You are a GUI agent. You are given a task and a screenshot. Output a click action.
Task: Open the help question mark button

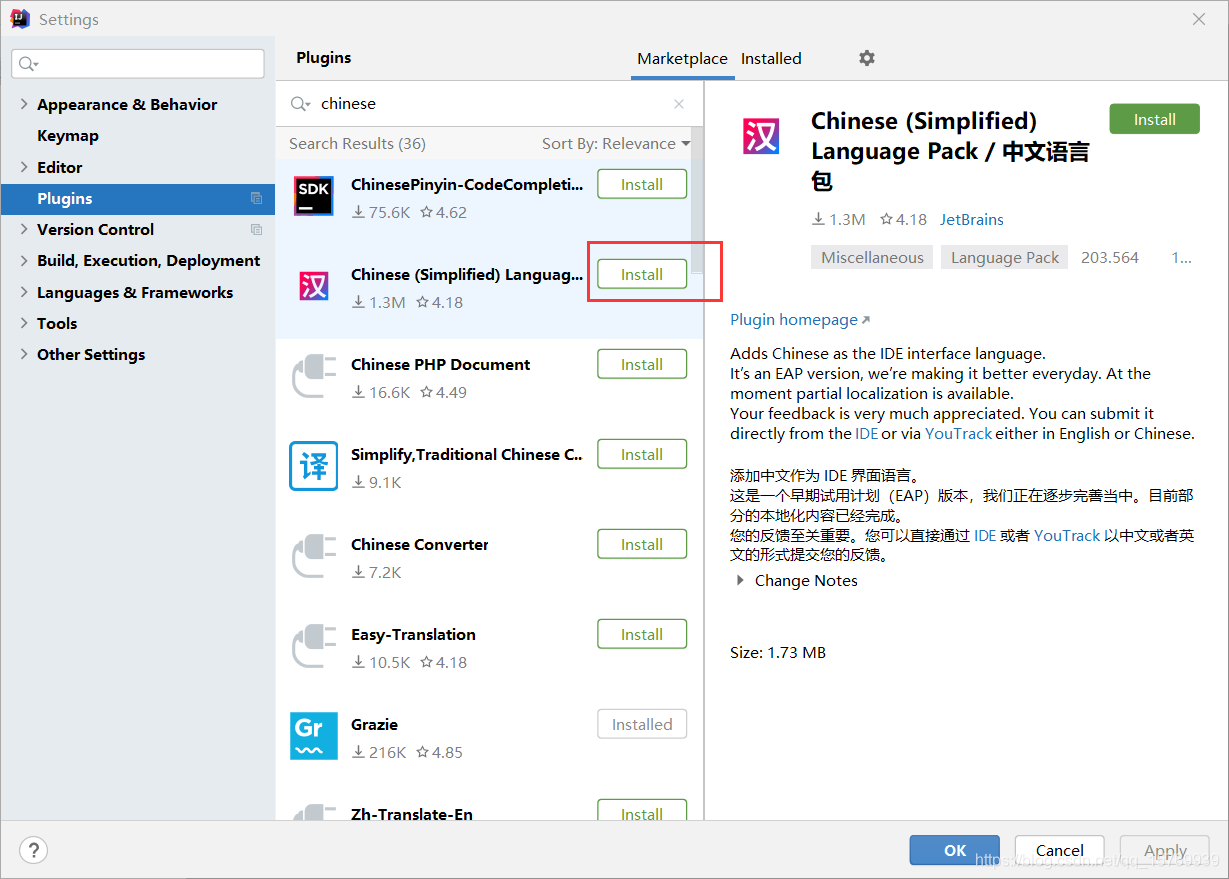coord(33,850)
